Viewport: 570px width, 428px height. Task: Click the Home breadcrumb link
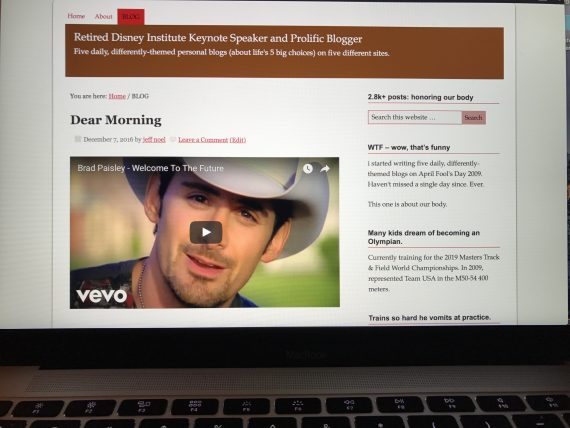point(117,96)
